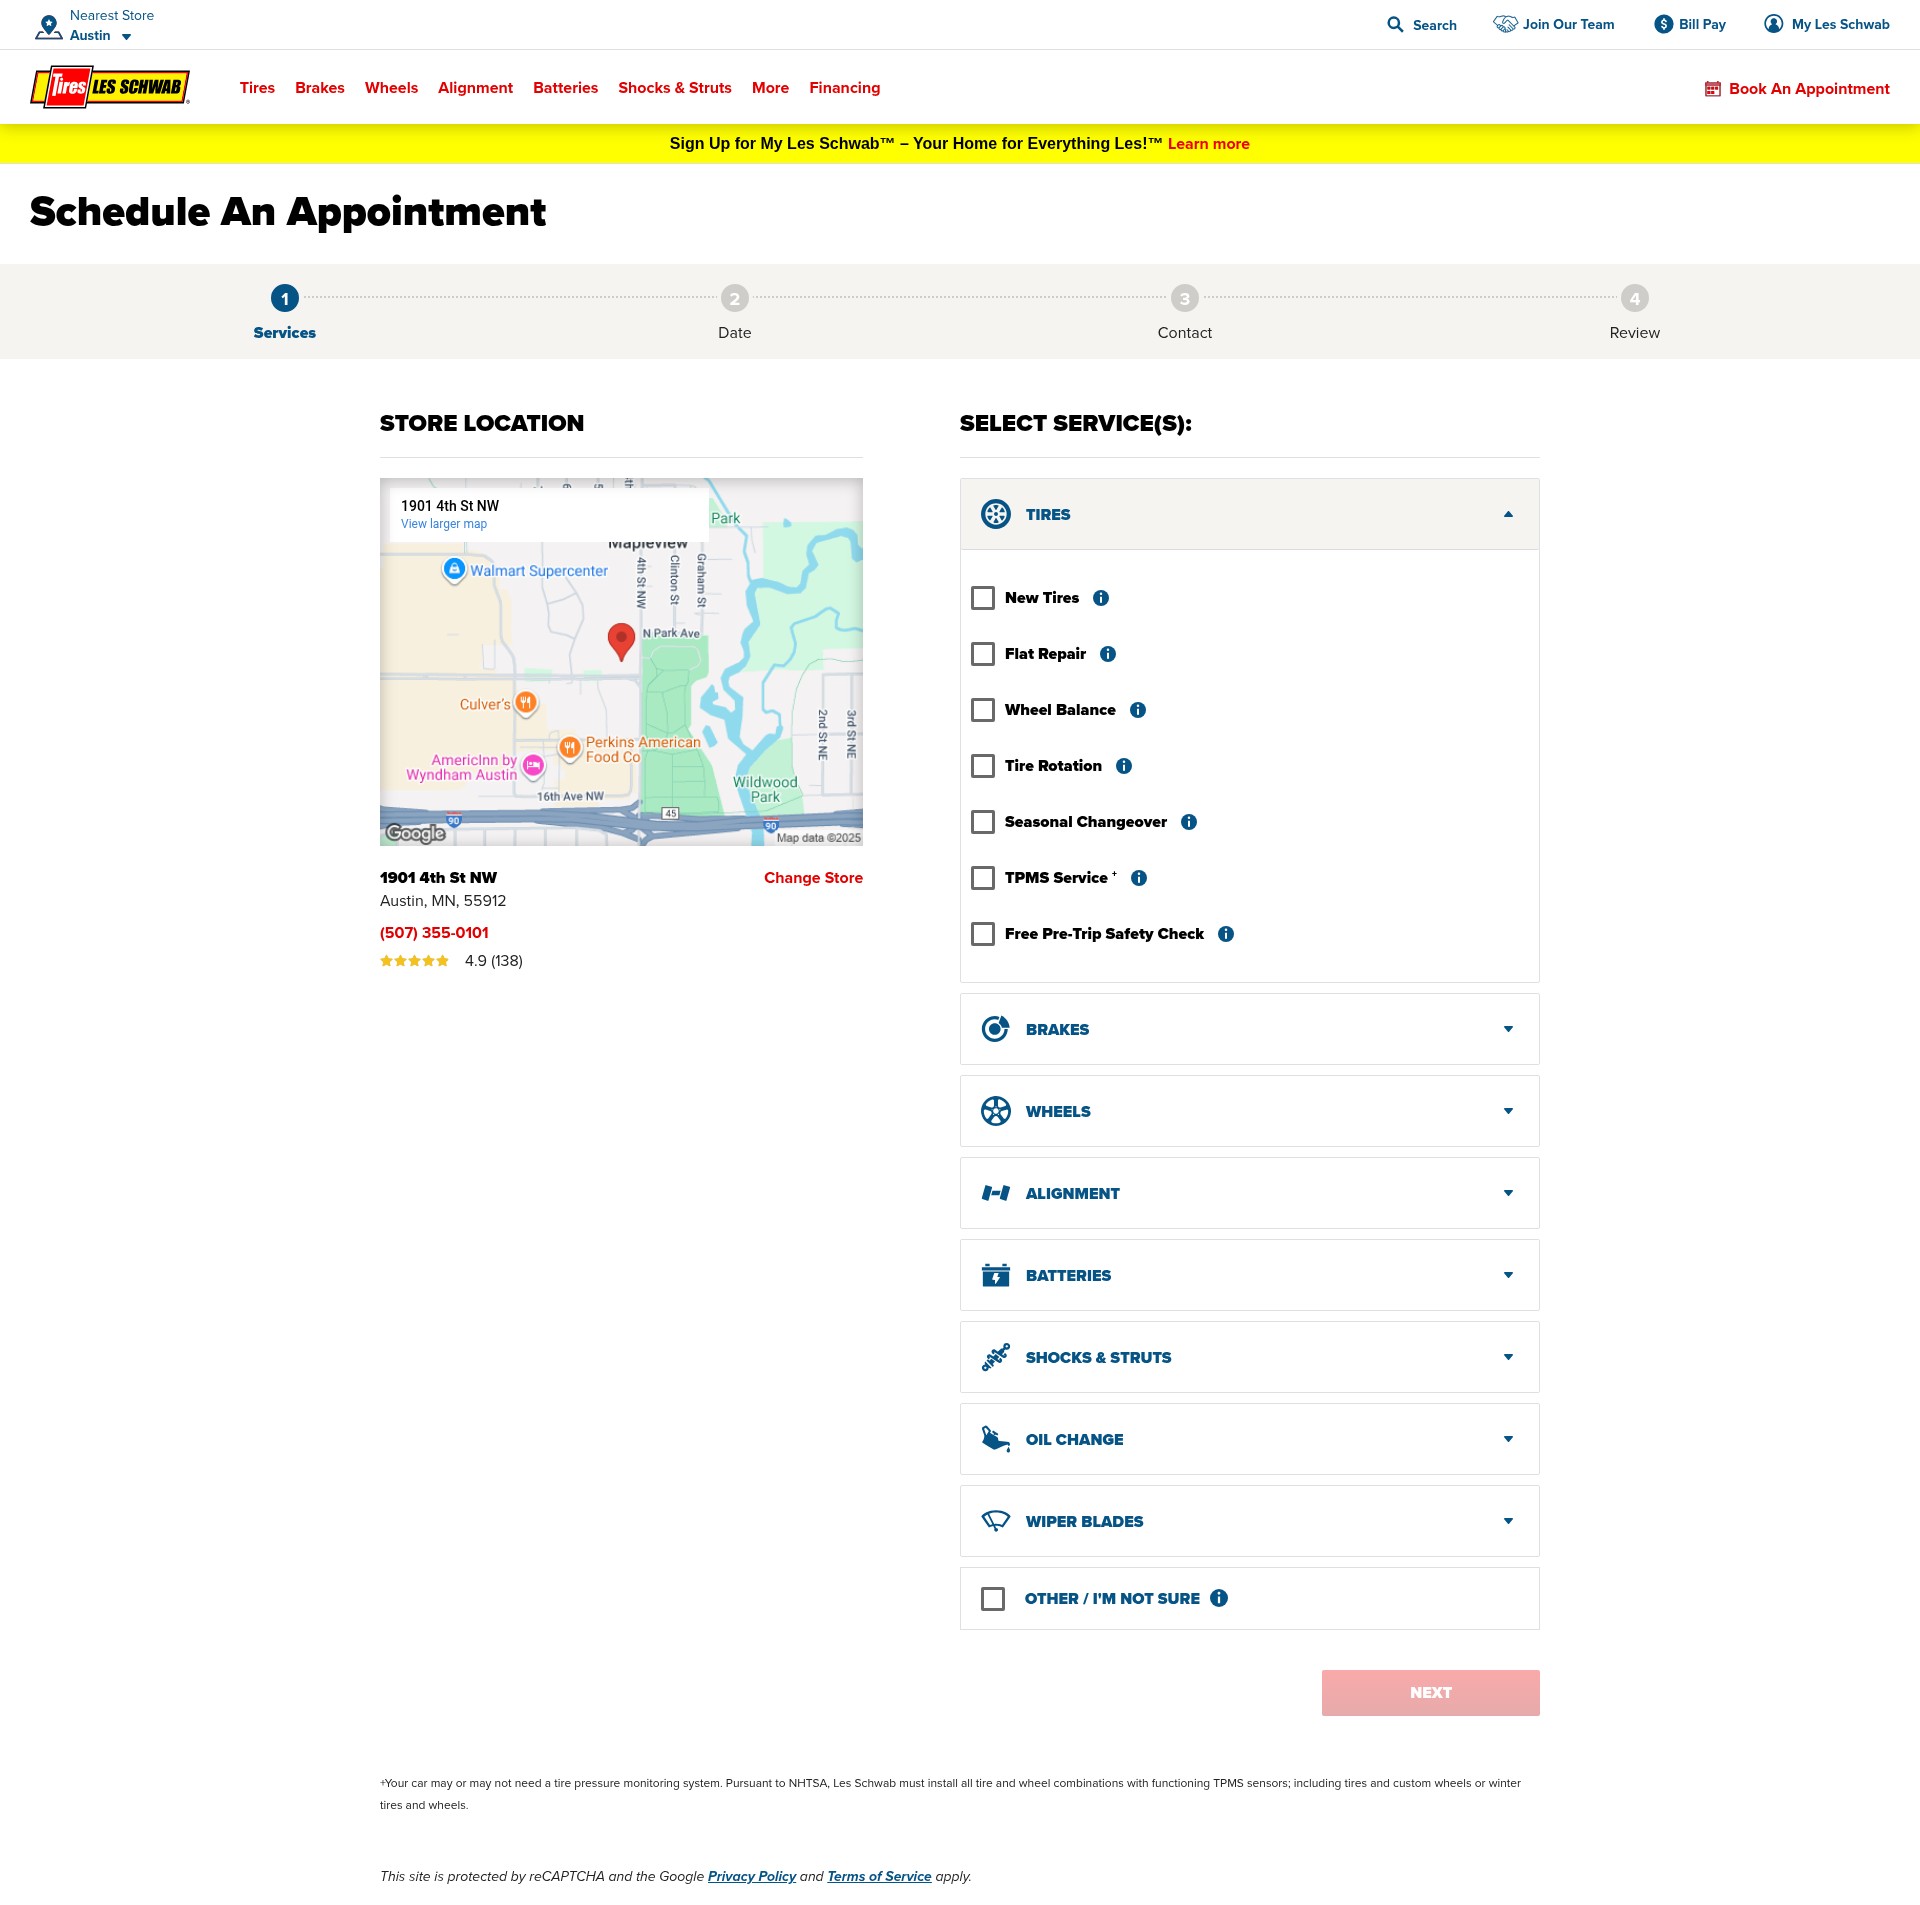Viewport: 1920px width, 1905px height.
Task: Open info icon beside Tire Rotation
Action: click(x=1124, y=766)
